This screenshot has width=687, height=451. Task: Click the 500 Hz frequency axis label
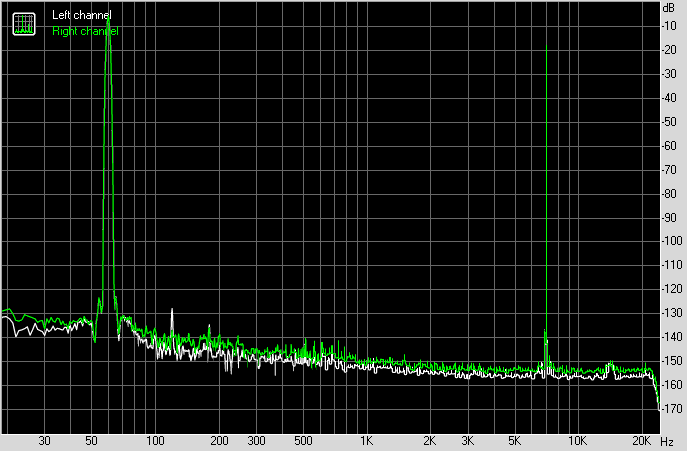click(302, 441)
